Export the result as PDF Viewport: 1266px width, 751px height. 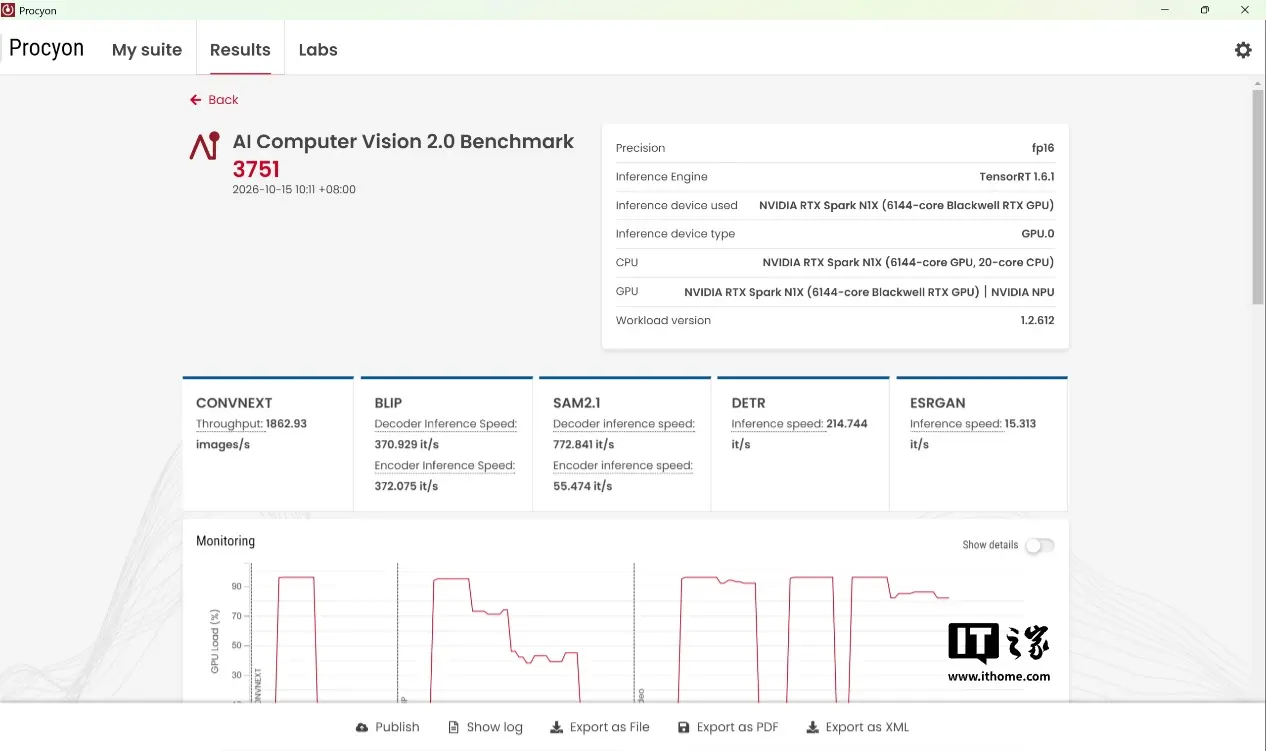pyautogui.click(x=728, y=727)
